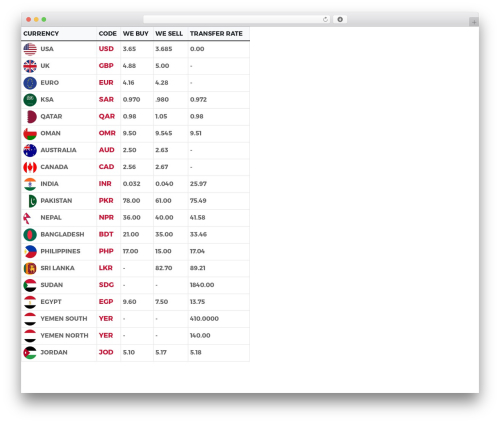Select the SAR currency code
Image resolution: width=500 pixels, height=423 pixels.
(x=106, y=99)
